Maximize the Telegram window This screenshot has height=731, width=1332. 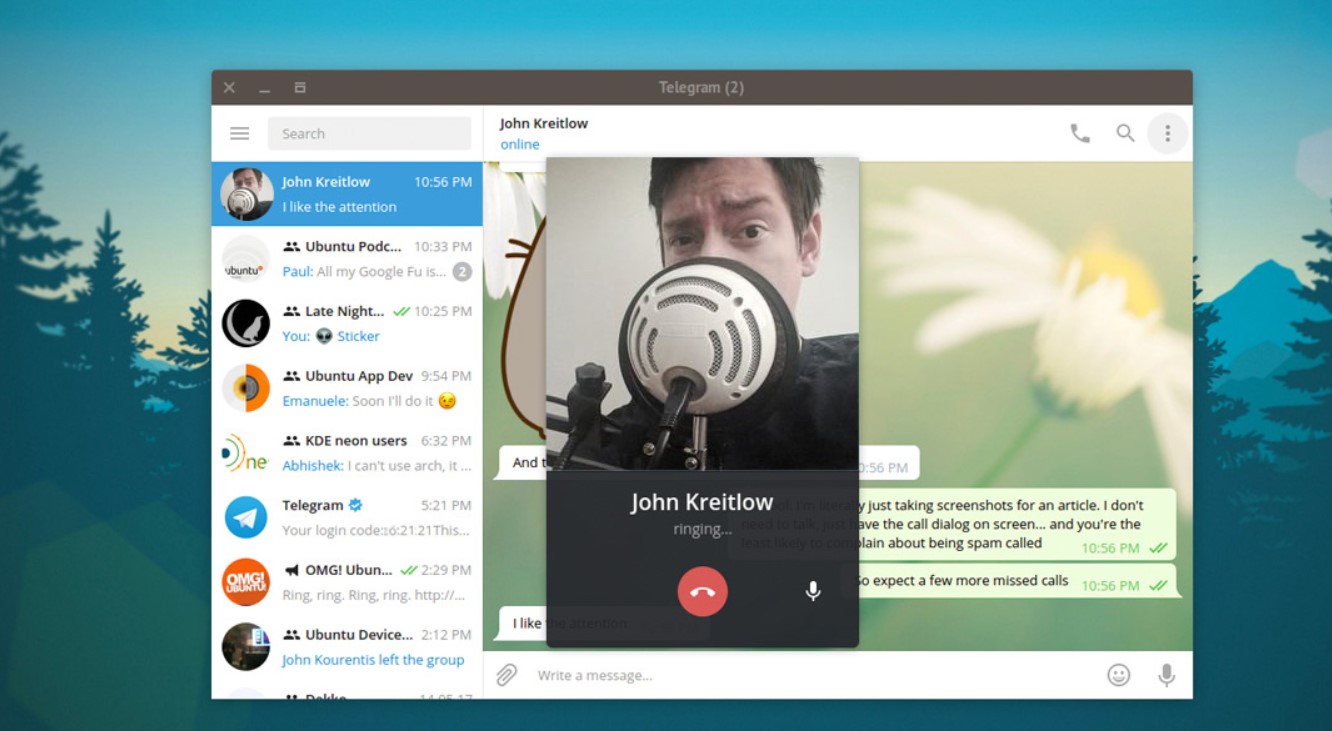coord(300,88)
